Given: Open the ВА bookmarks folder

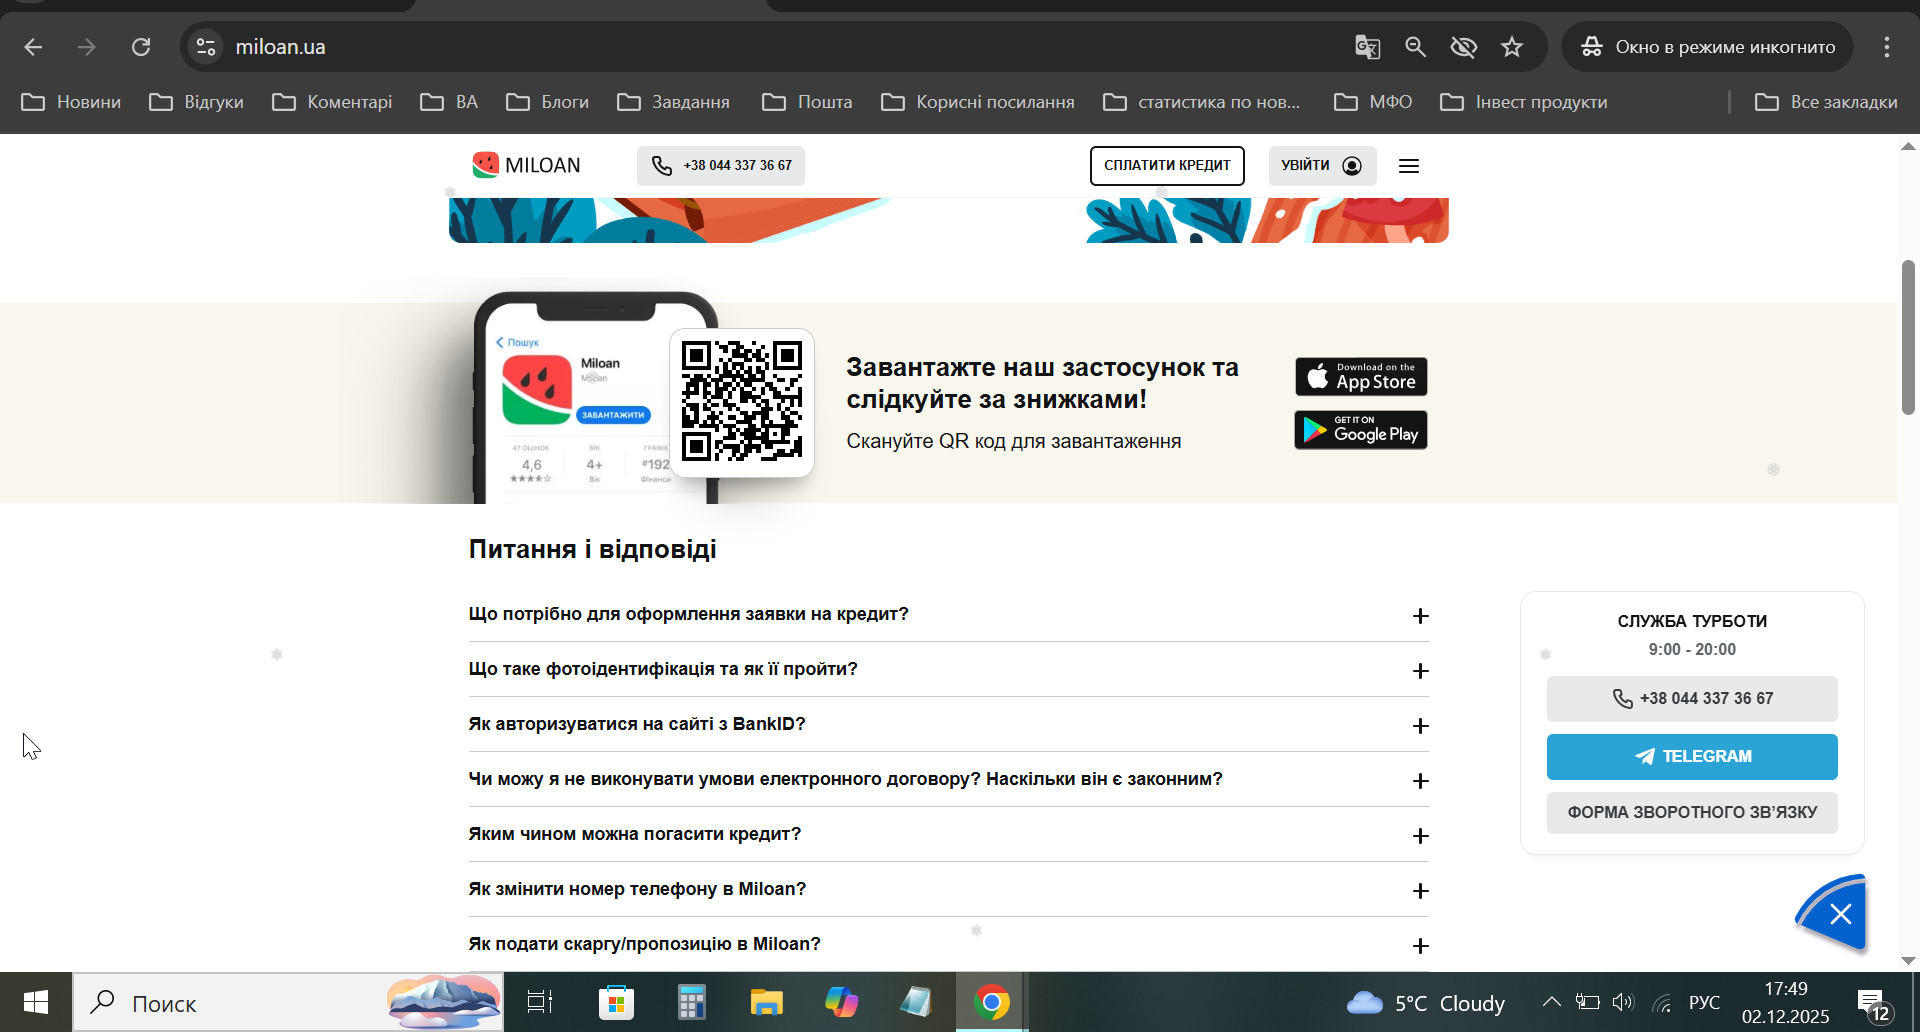Looking at the screenshot, I should (449, 102).
